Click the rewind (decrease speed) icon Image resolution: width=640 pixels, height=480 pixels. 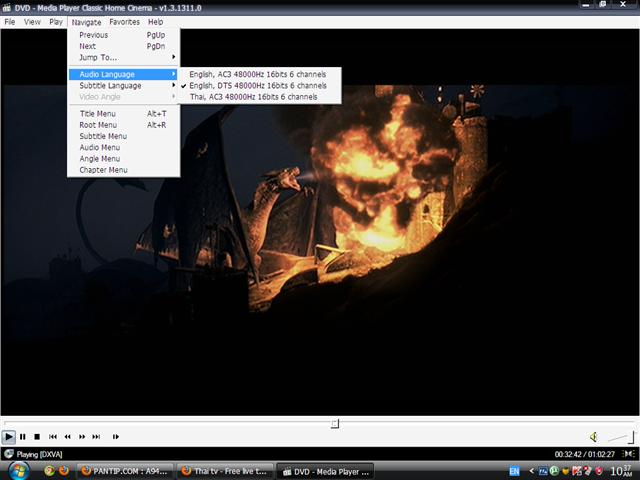67,437
